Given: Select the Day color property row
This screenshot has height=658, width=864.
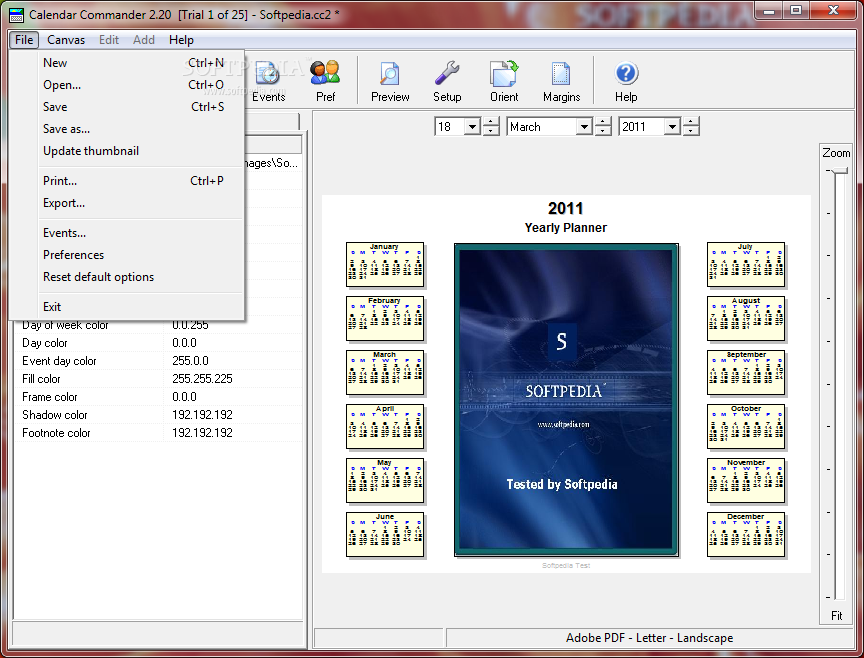Looking at the screenshot, I should (158, 343).
